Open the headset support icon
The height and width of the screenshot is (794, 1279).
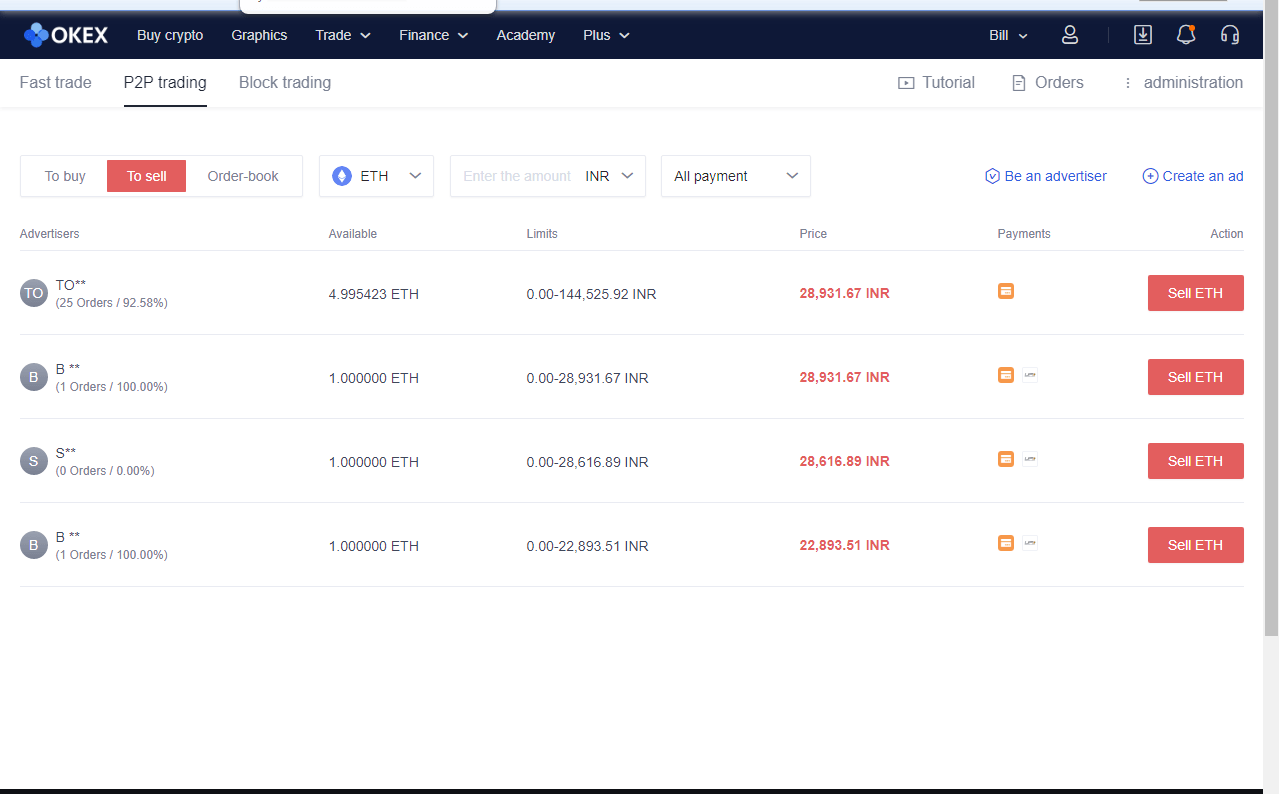point(1230,35)
